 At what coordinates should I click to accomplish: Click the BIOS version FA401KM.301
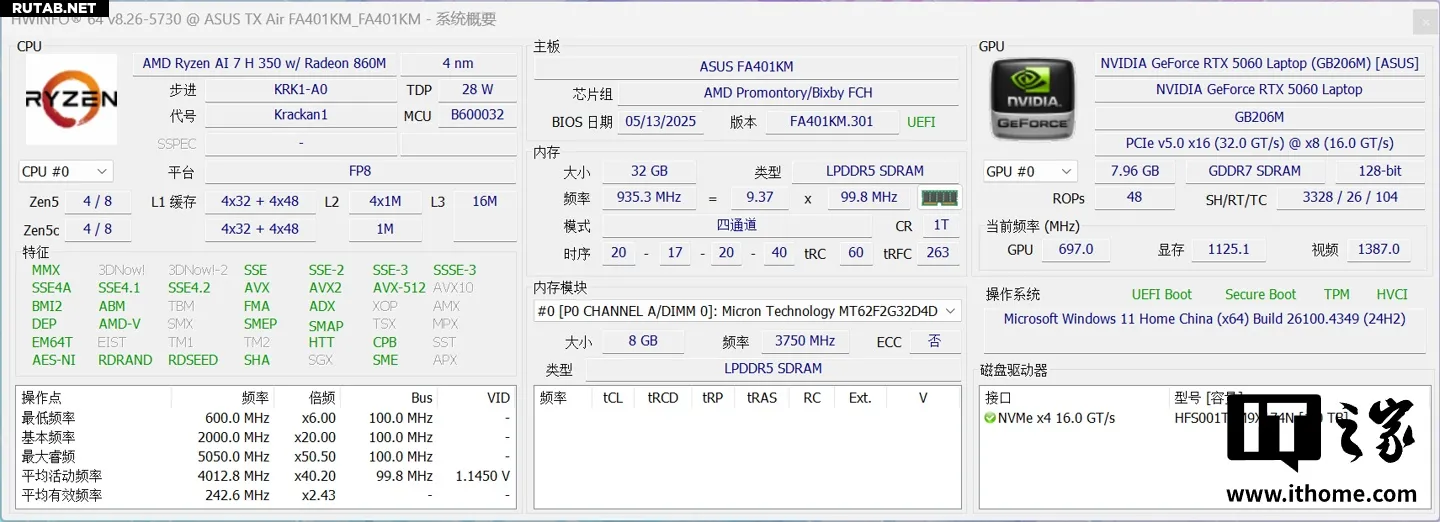click(831, 122)
